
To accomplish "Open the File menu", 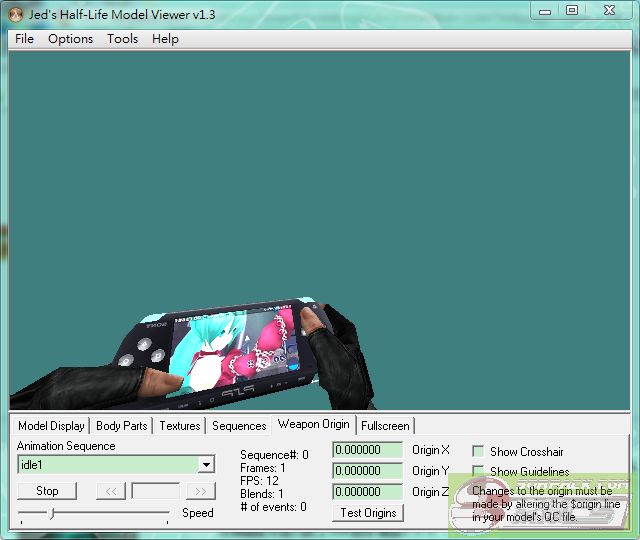I will tap(24, 39).
